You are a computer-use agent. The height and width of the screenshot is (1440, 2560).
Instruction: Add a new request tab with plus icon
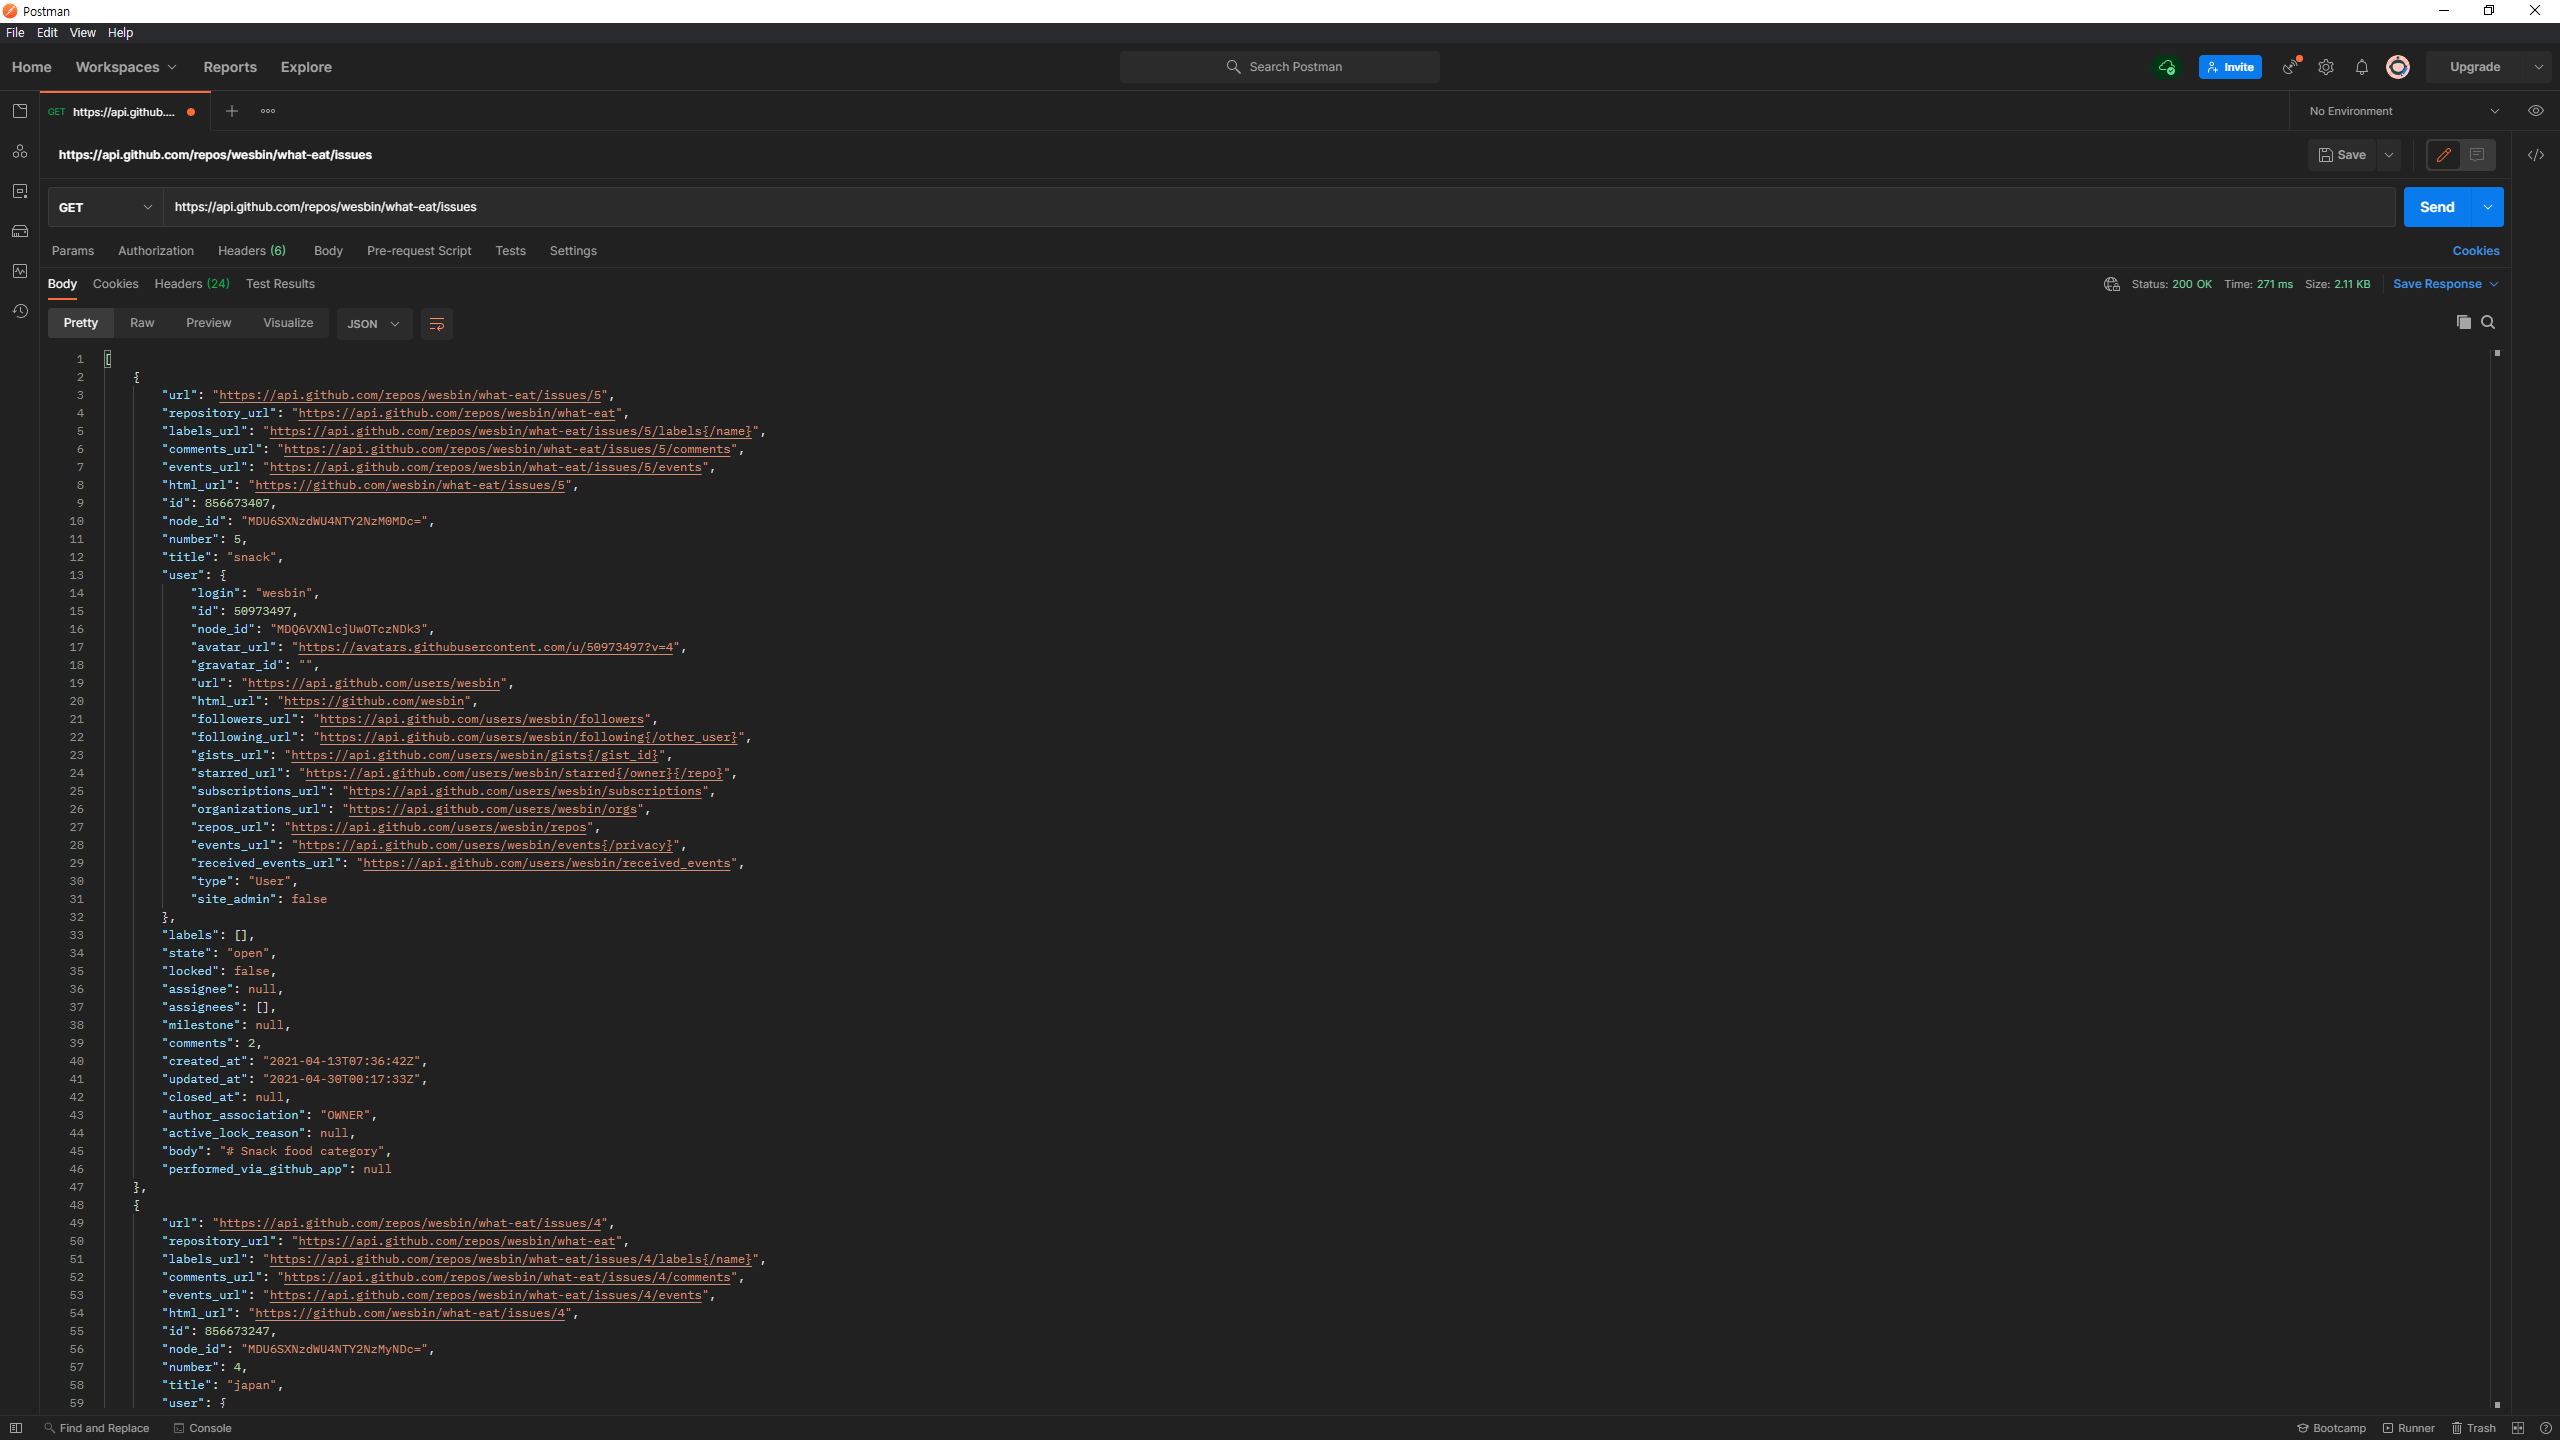232,111
